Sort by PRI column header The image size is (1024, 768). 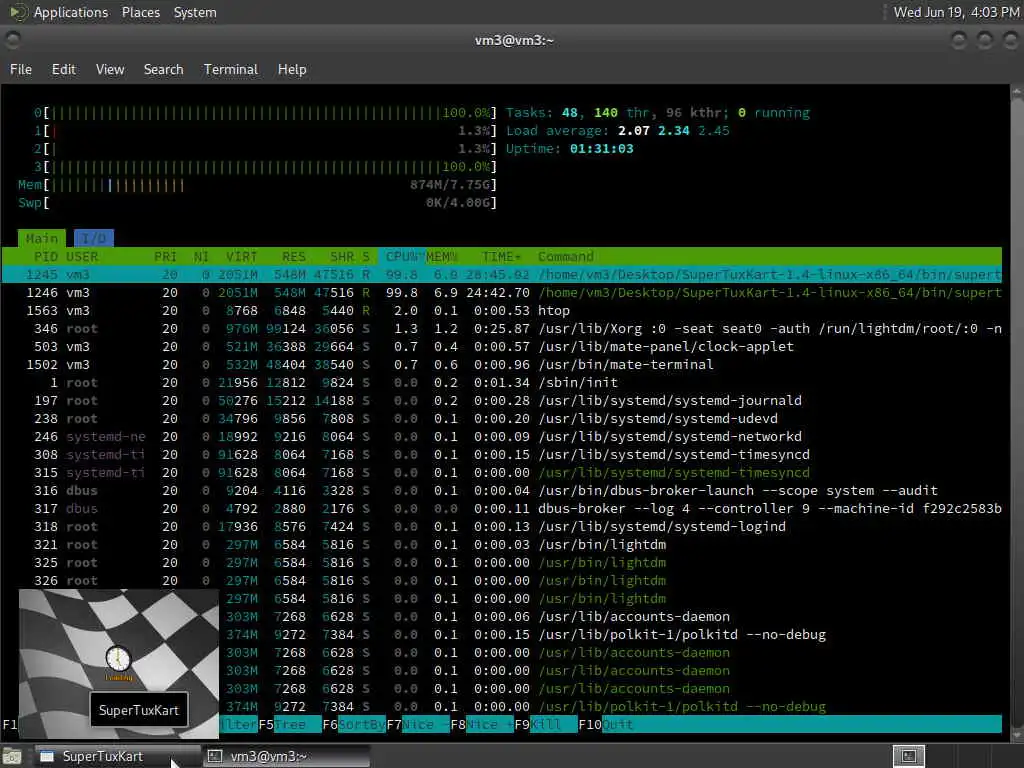point(165,257)
